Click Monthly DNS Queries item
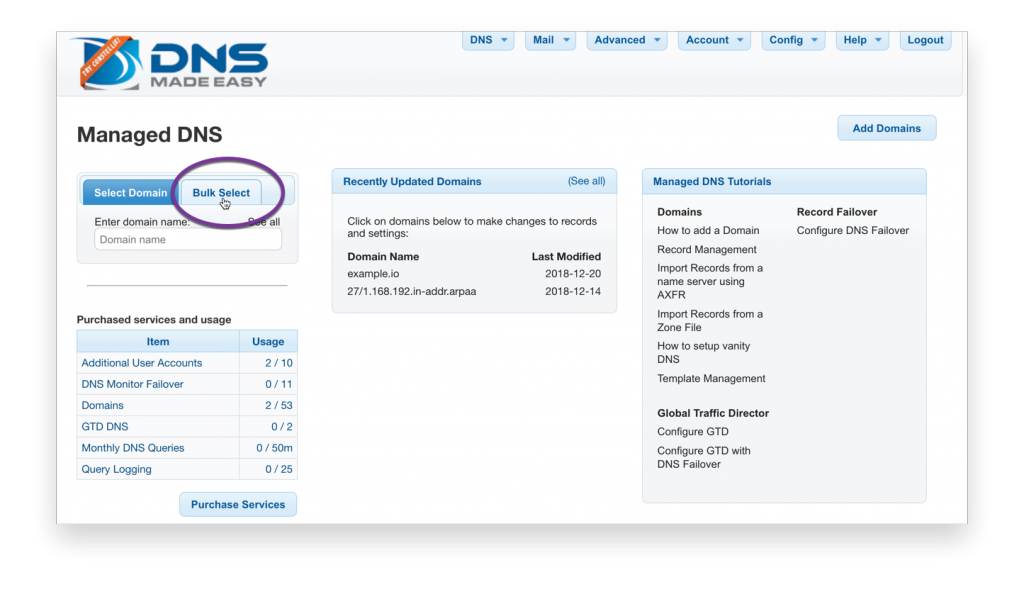The height and width of the screenshot is (609, 1024). pyautogui.click(x=133, y=448)
